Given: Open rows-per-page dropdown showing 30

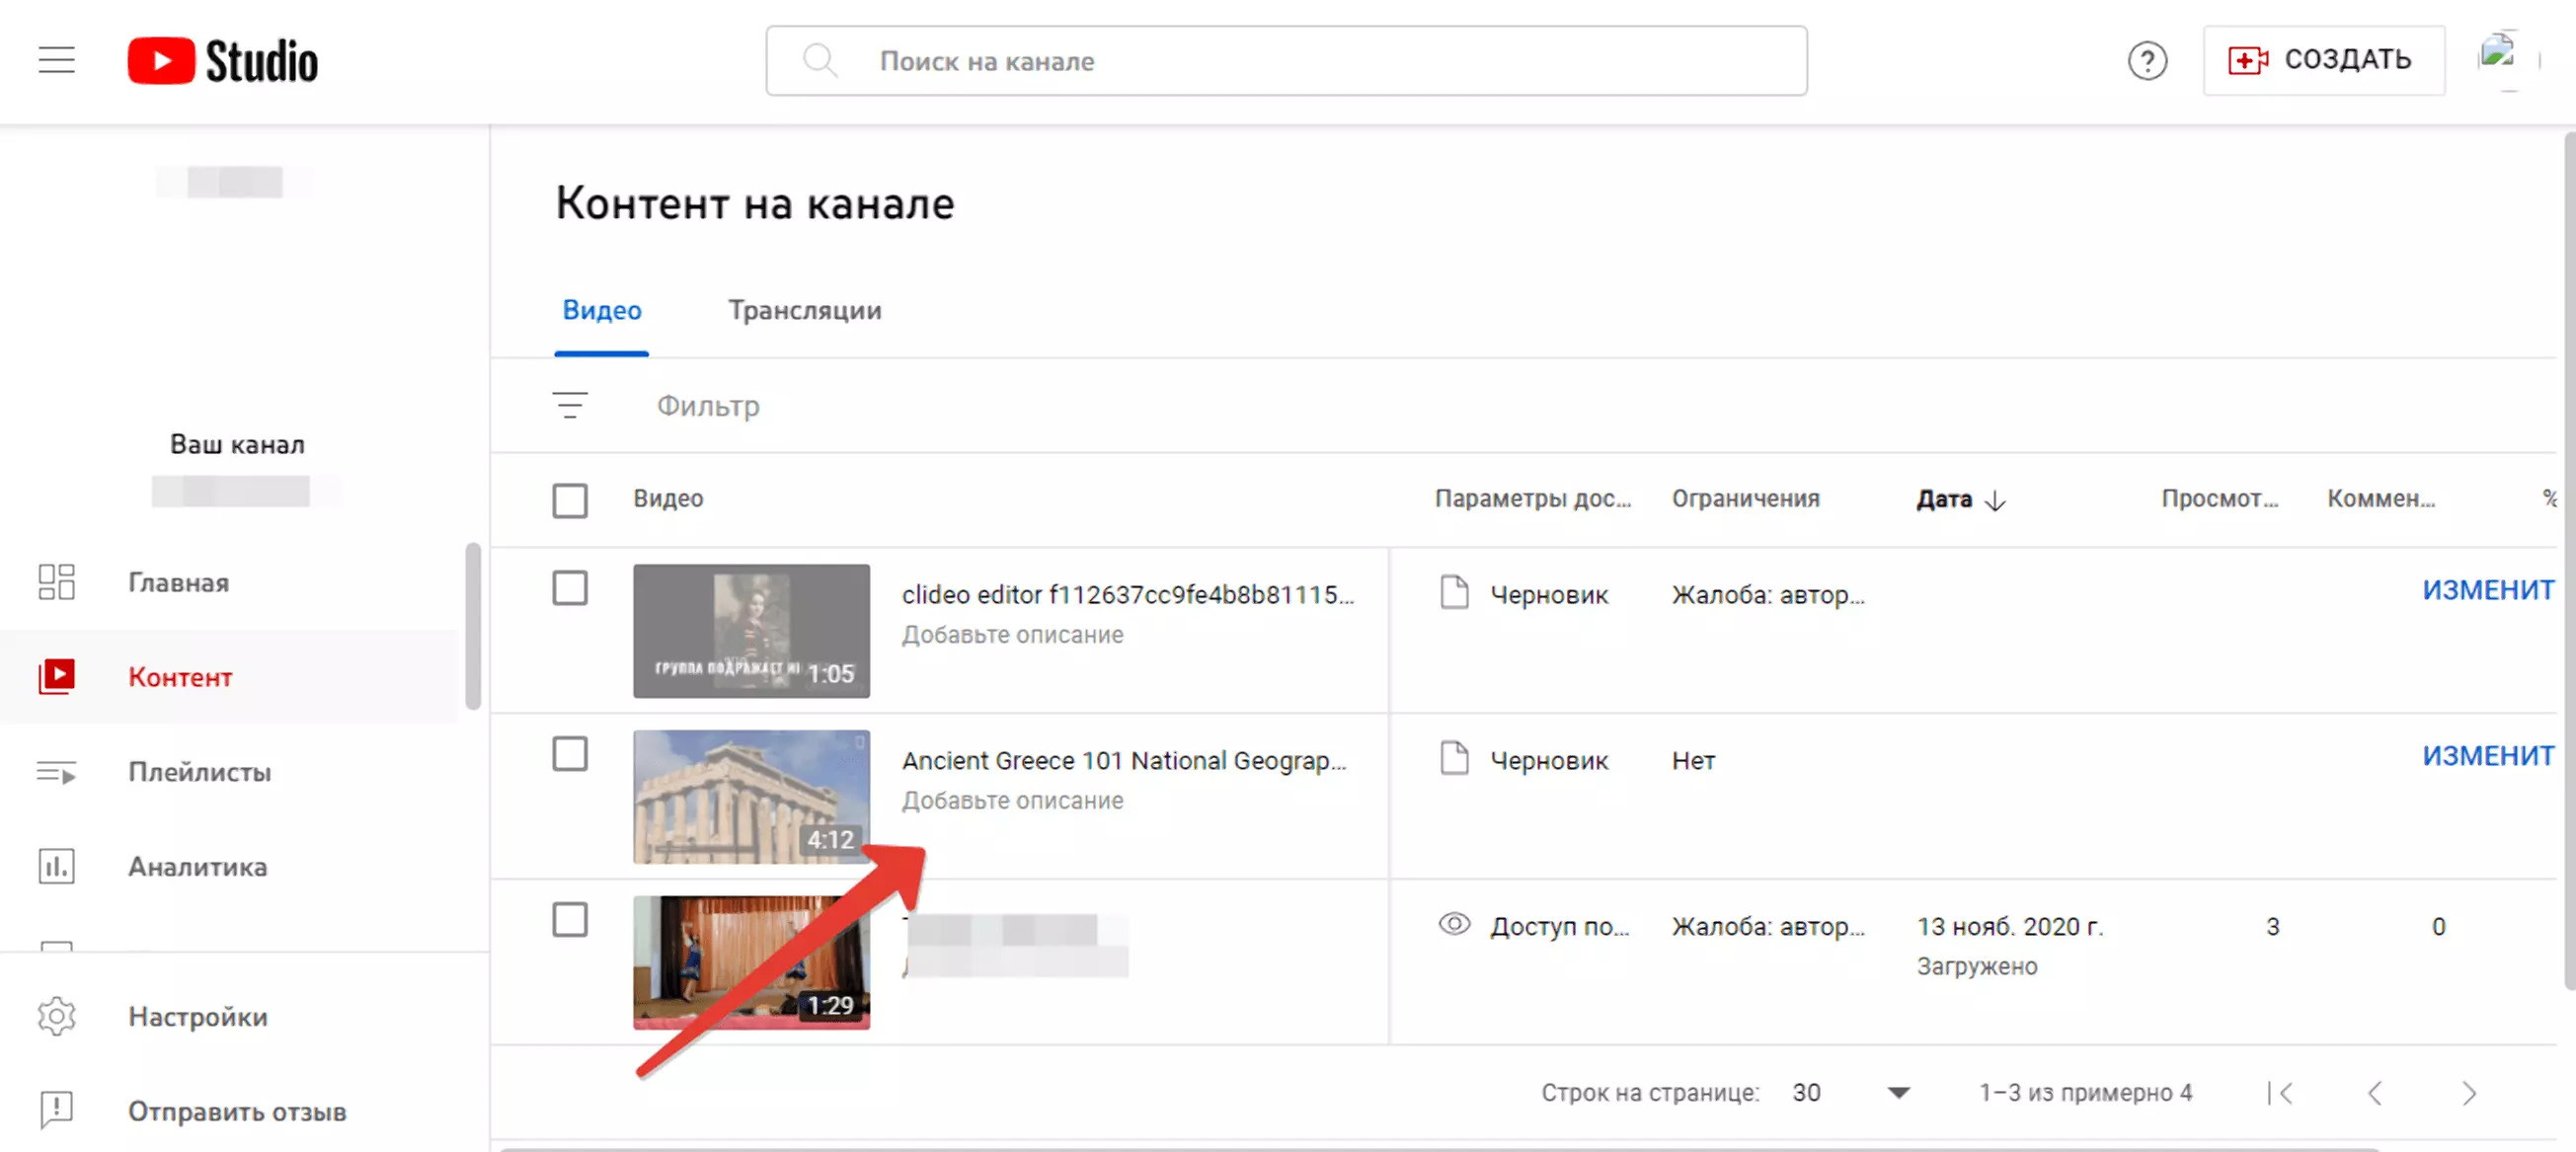Looking at the screenshot, I should click(x=1852, y=1093).
